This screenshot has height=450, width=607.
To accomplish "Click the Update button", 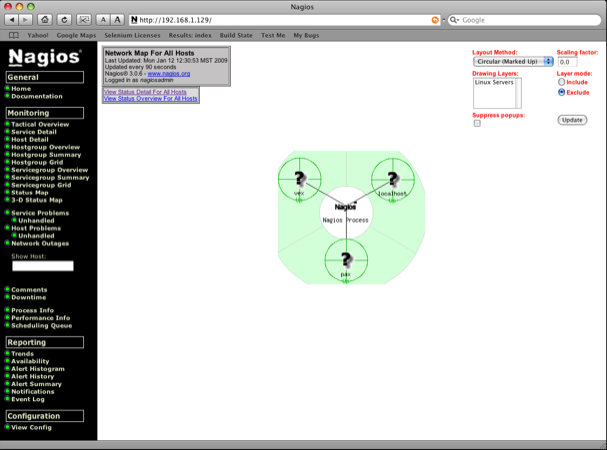I will coord(572,120).
